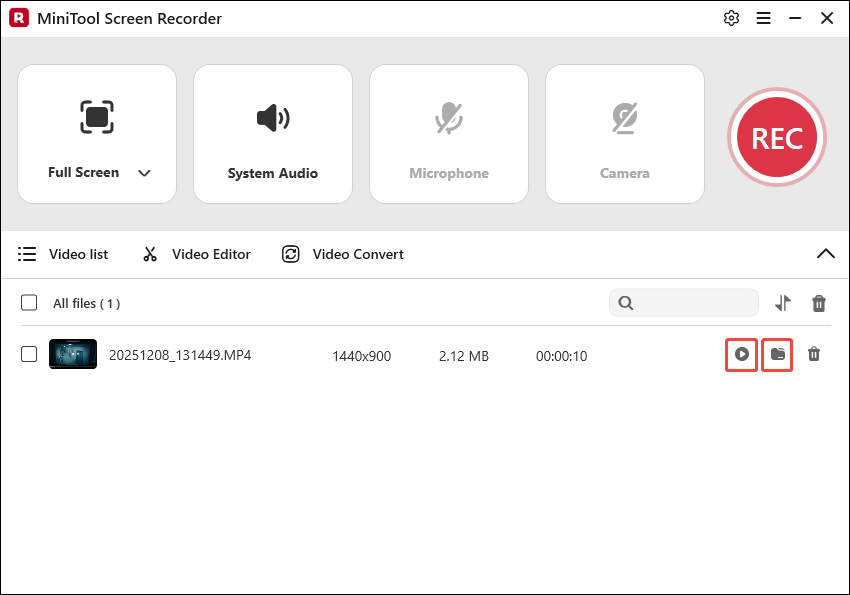The image size is (850, 595).
Task: Check the All files checkbox
Action: click(x=29, y=303)
